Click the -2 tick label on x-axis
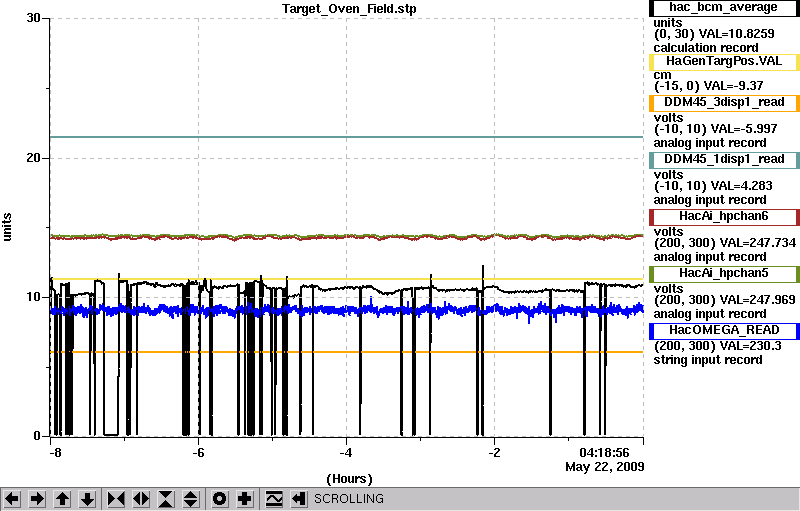 click(x=494, y=453)
